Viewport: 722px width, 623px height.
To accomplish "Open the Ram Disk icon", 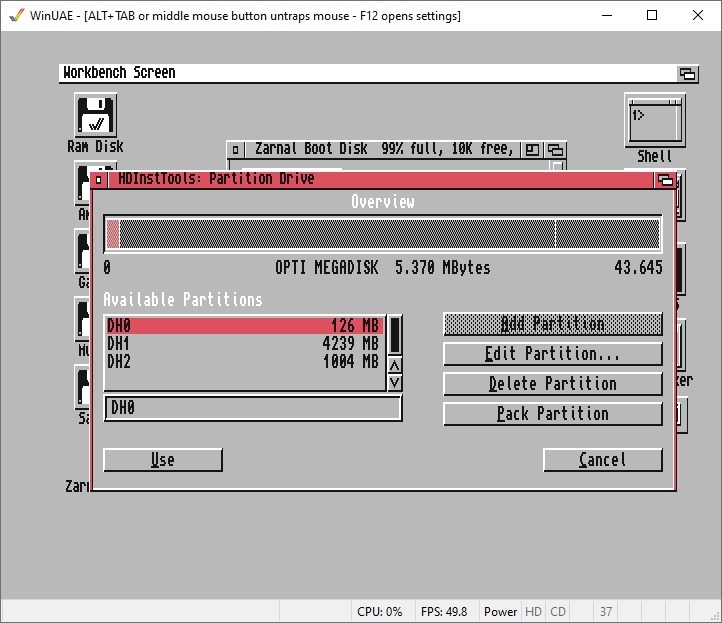I will pos(95,115).
